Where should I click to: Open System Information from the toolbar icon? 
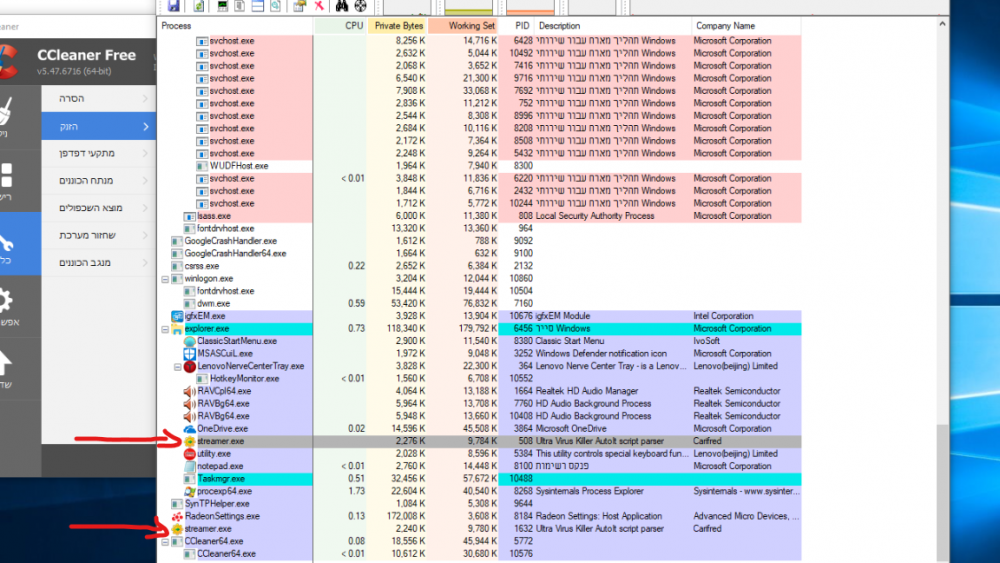coord(223,6)
